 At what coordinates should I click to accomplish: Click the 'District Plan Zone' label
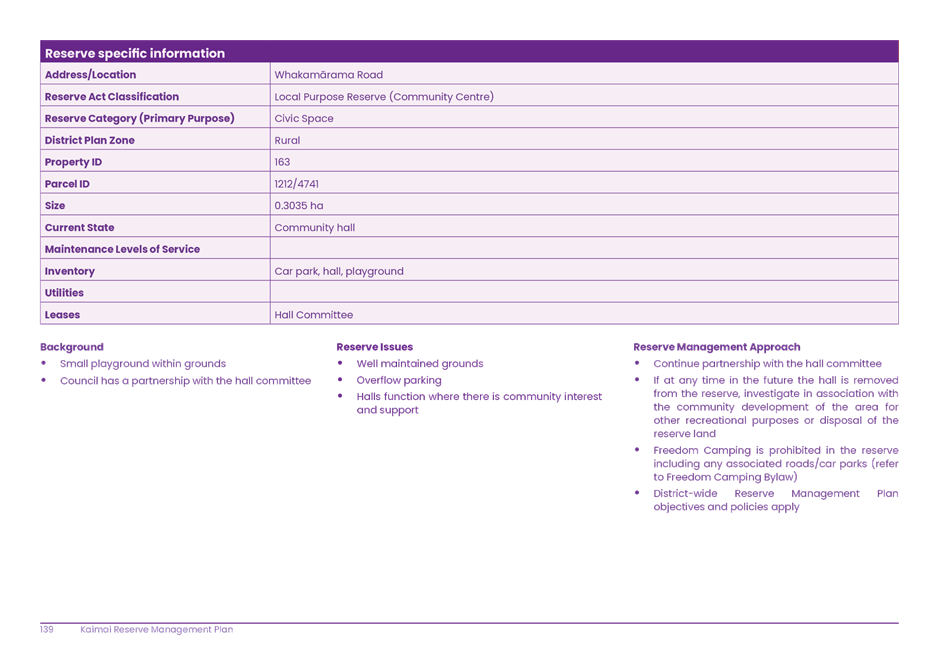pos(89,141)
